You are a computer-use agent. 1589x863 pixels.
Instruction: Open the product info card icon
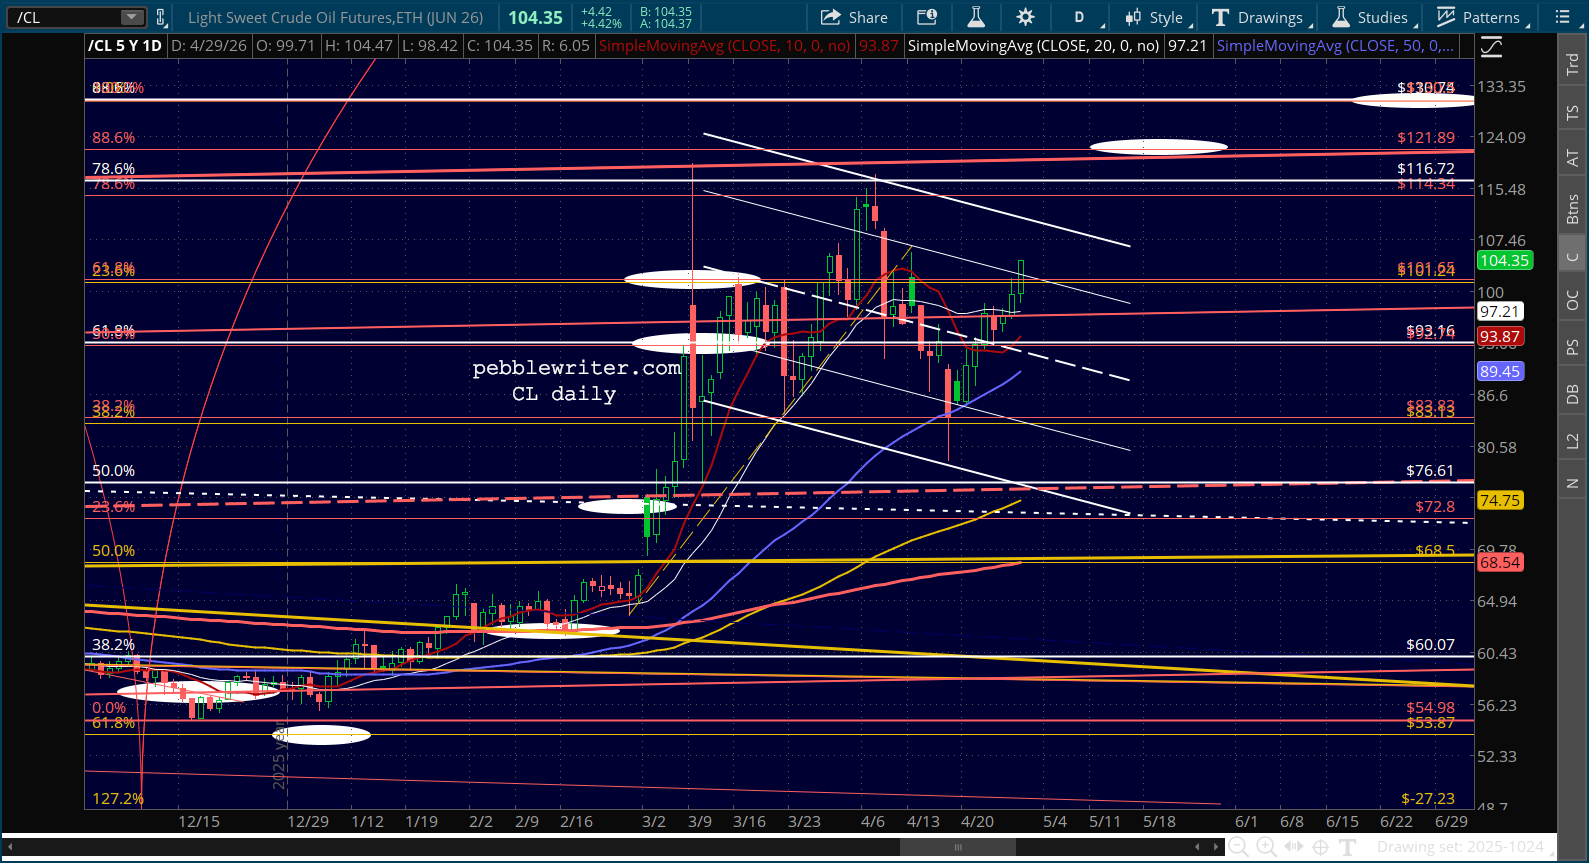927,17
